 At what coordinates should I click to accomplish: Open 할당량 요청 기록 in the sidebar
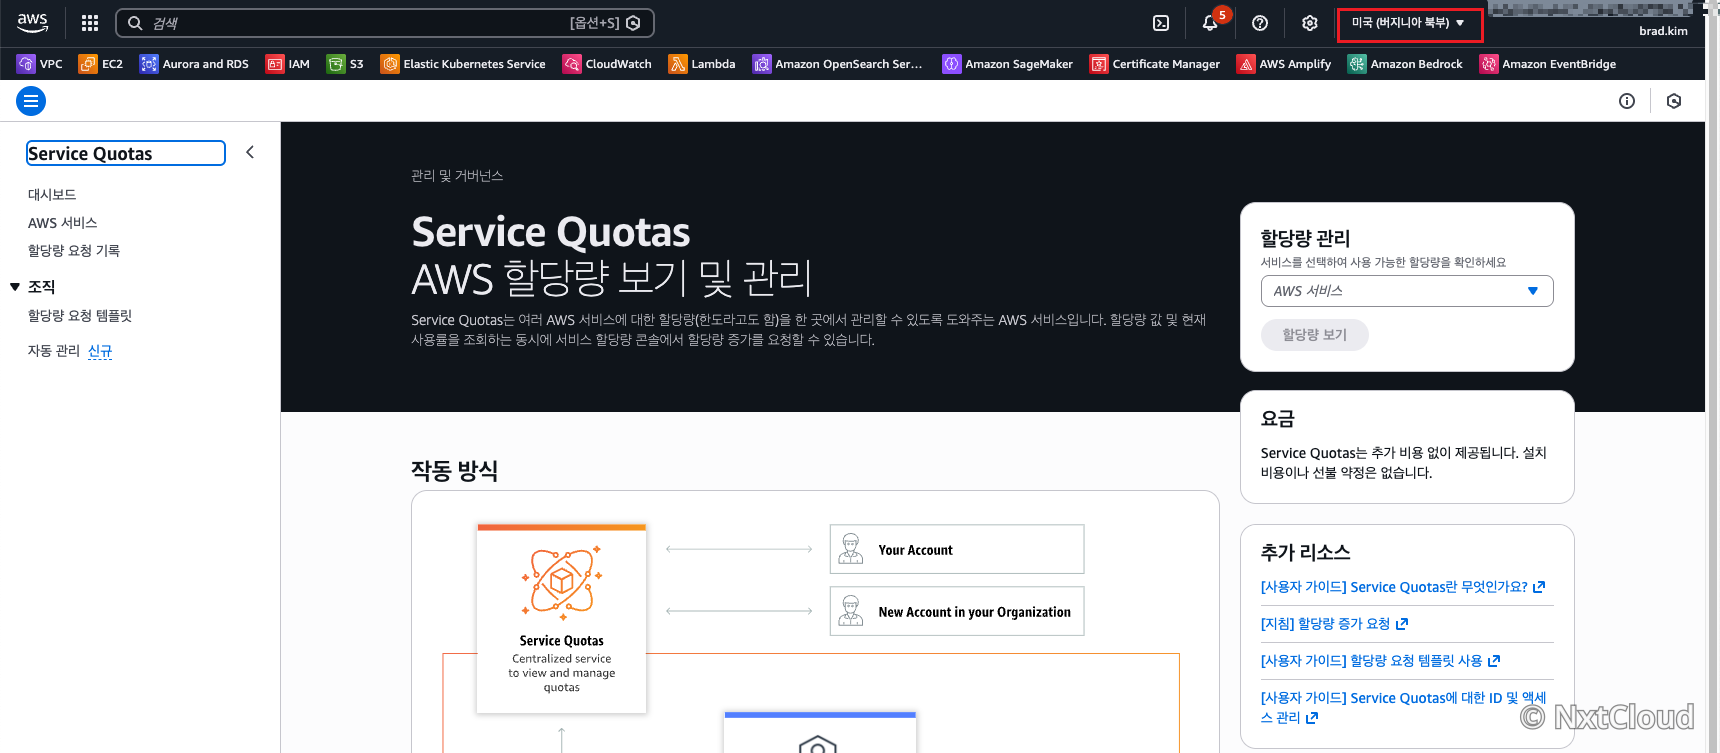click(x=74, y=251)
